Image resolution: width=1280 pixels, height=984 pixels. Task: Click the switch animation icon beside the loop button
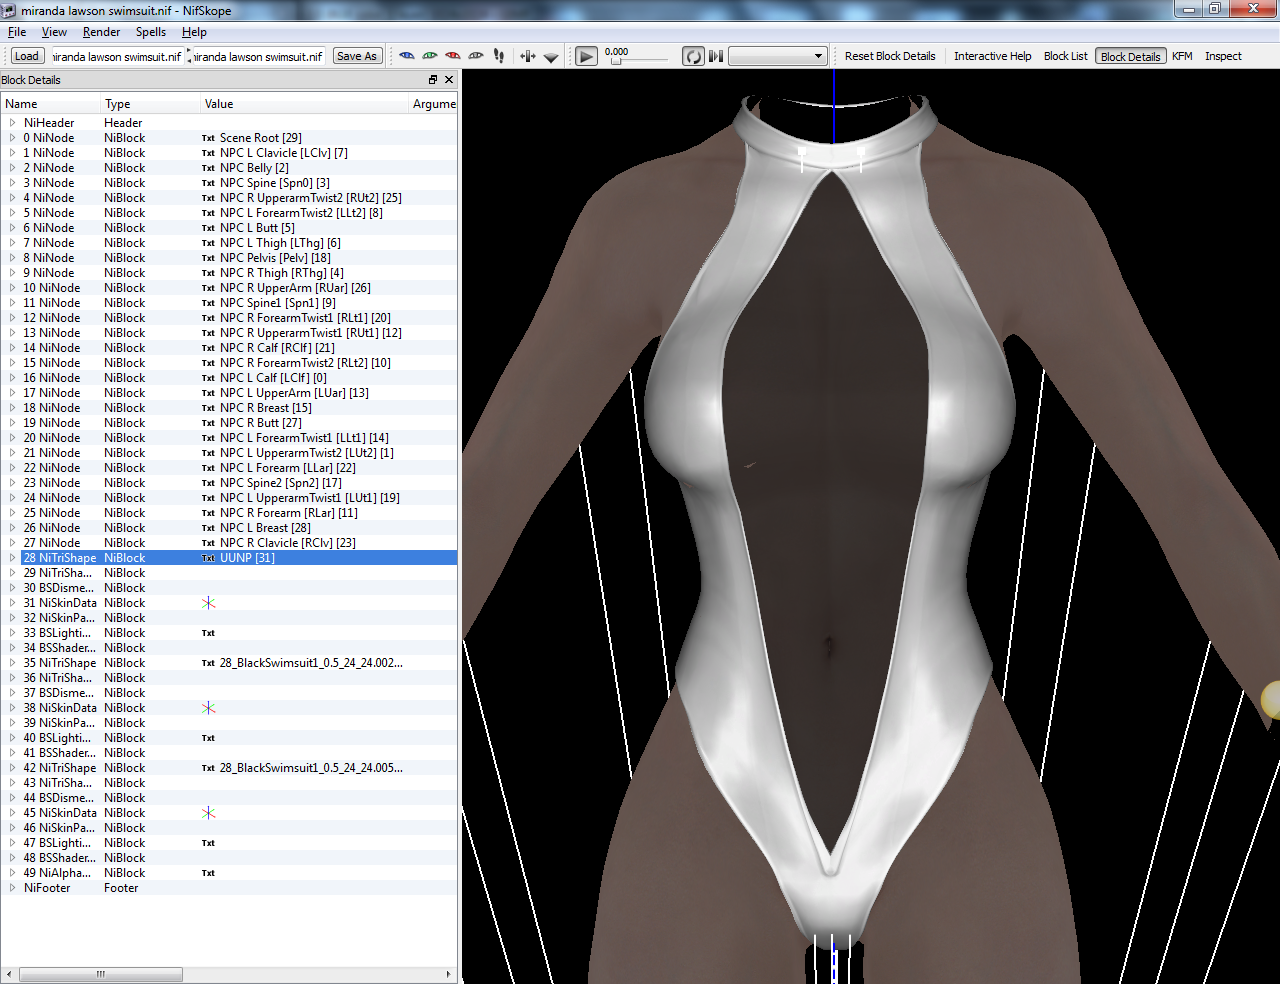716,56
